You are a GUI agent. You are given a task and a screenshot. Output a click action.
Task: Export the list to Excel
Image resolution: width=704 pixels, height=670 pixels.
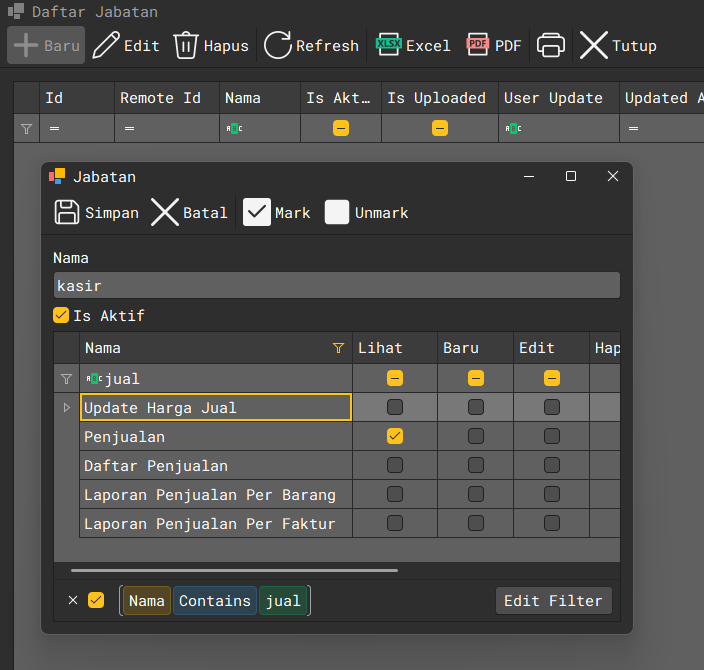click(x=388, y=46)
